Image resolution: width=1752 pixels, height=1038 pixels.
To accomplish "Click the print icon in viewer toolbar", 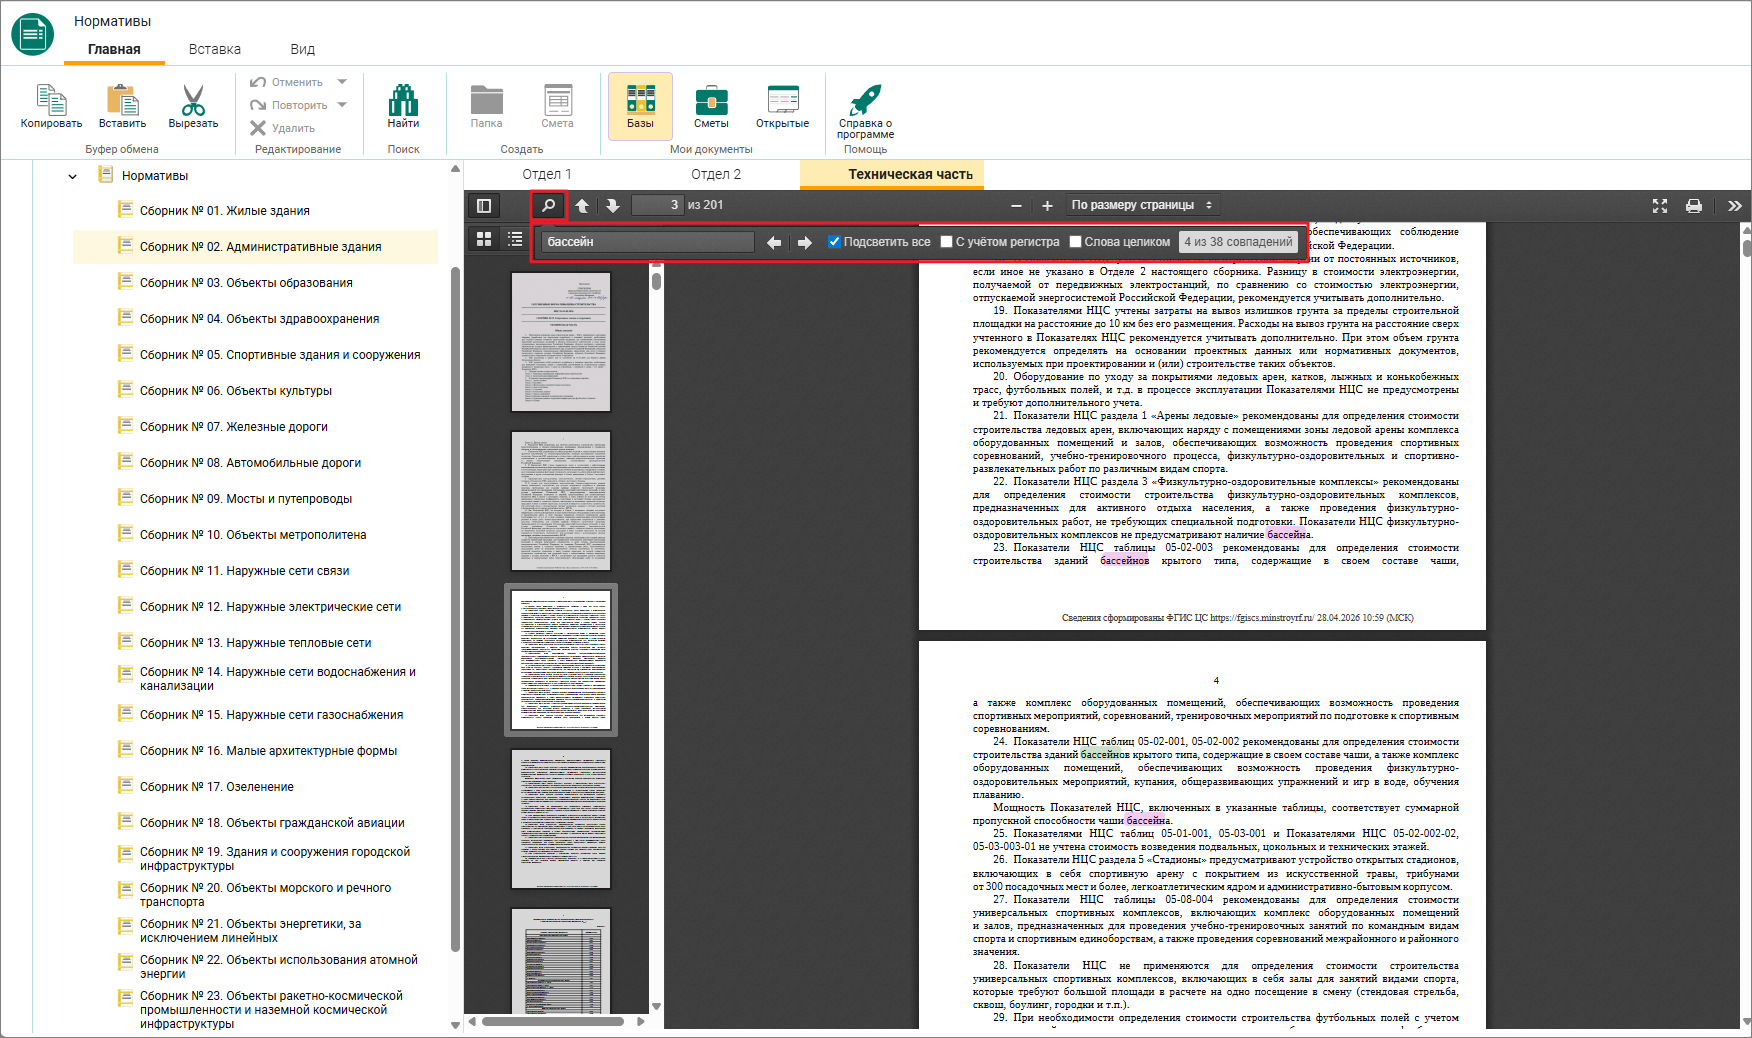I will click(x=1693, y=205).
